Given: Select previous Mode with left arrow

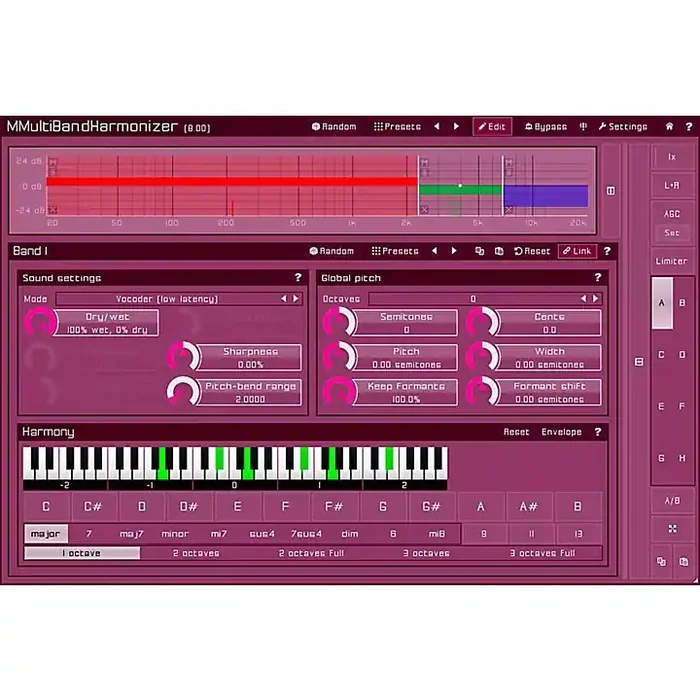Looking at the screenshot, I should (283, 299).
